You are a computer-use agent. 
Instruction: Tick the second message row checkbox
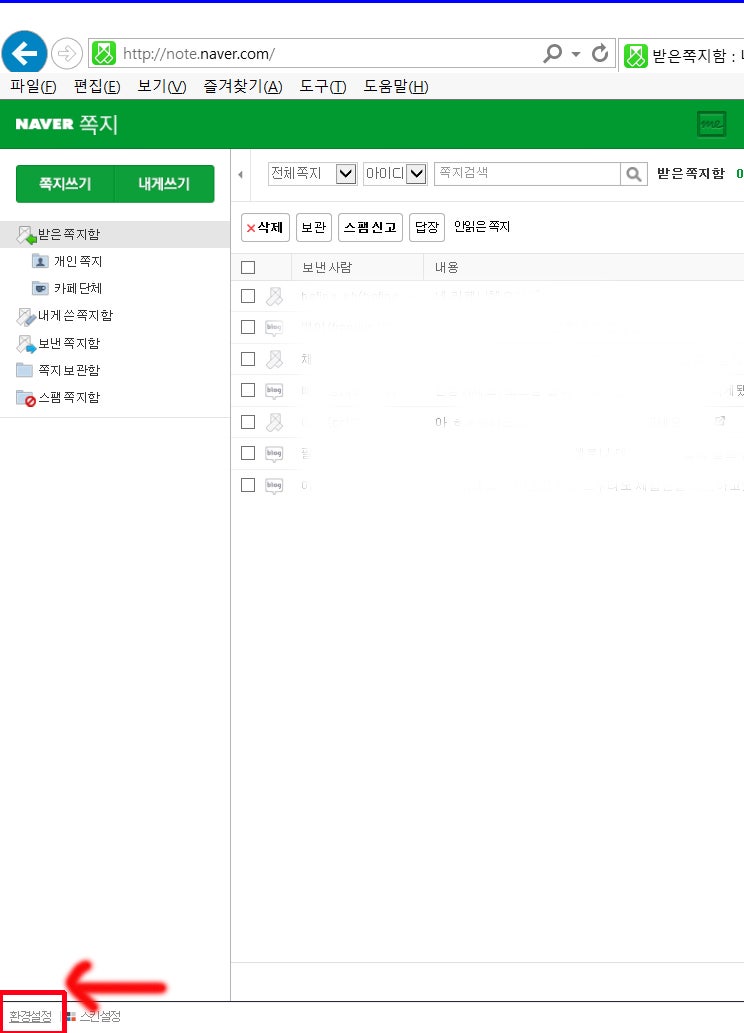[248, 327]
